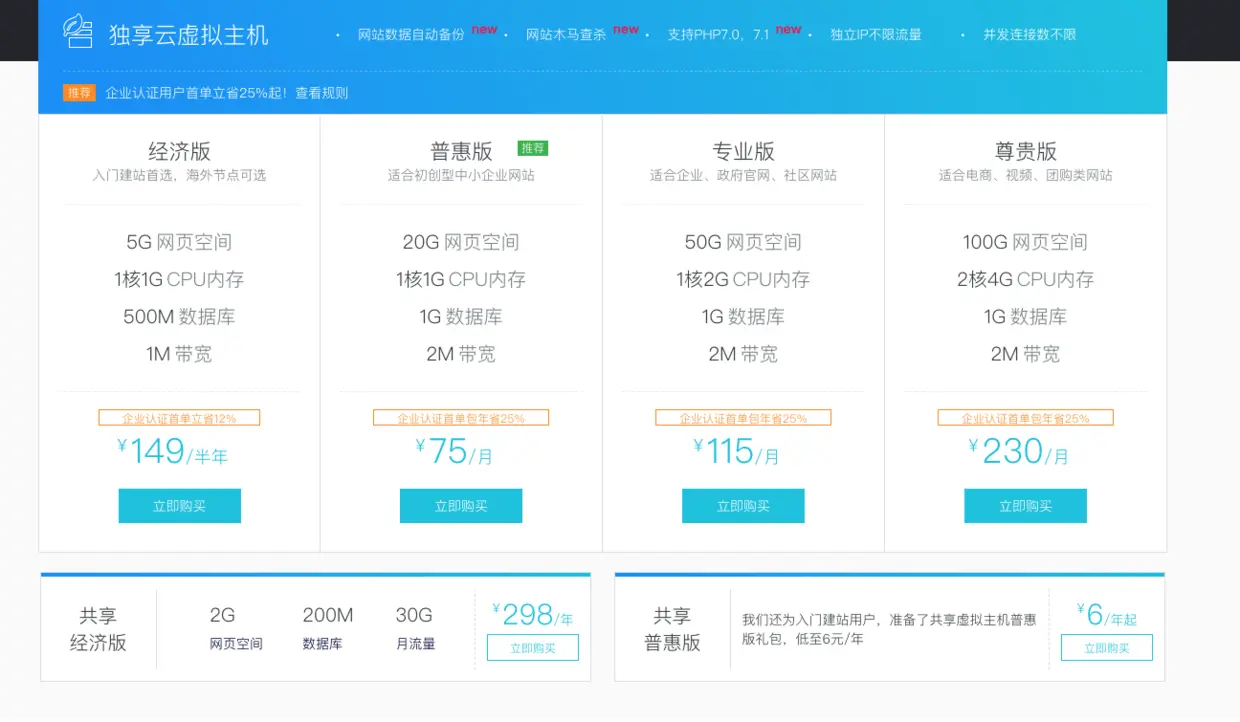Click the 独享云虚拟主机 title
The width and height of the screenshot is (1240, 722).
tap(189, 35)
